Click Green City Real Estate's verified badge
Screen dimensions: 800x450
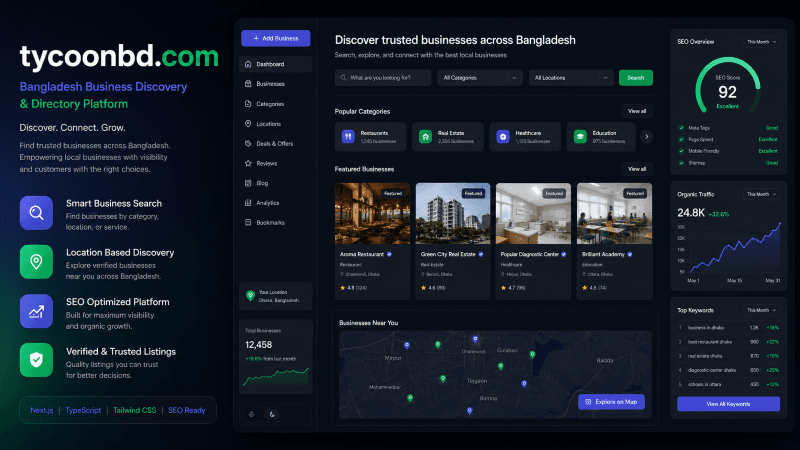coord(481,254)
